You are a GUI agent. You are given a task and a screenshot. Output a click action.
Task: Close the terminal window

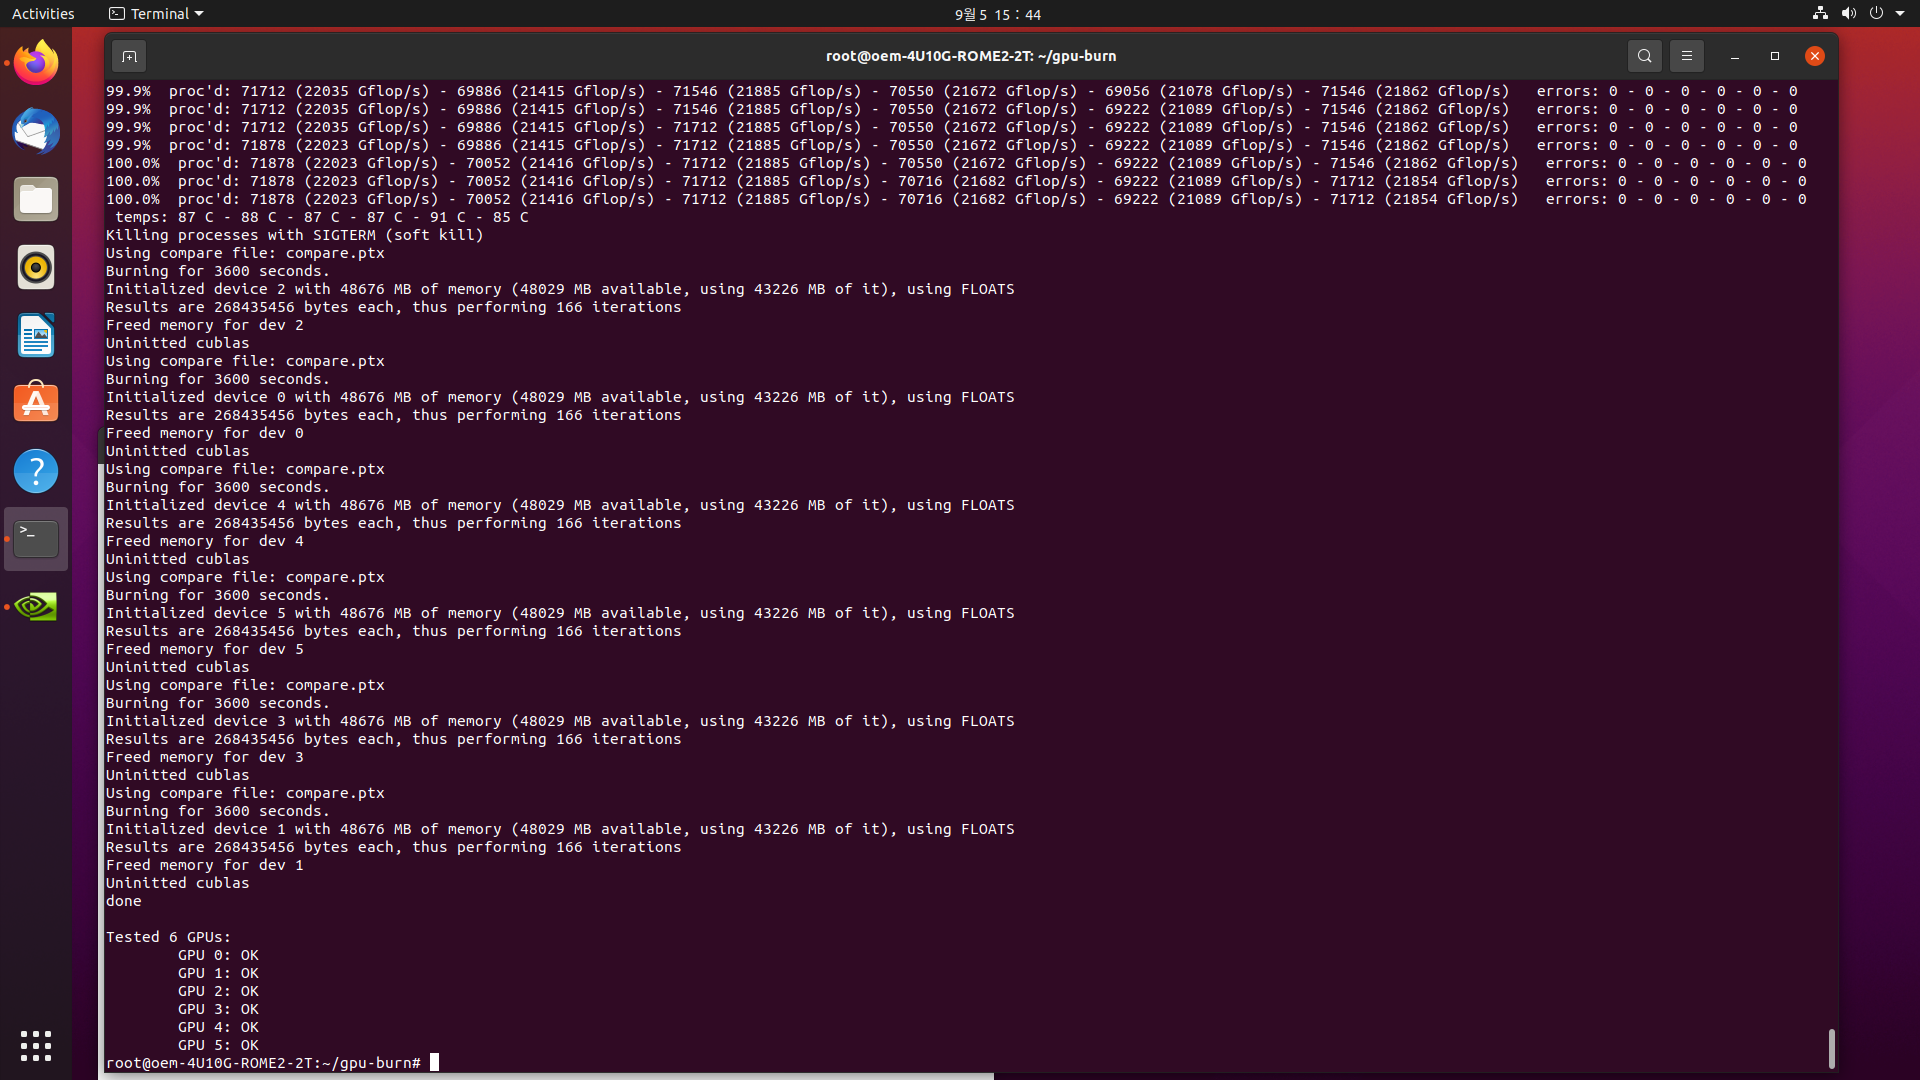pyautogui.click(x=1815, y=56)
